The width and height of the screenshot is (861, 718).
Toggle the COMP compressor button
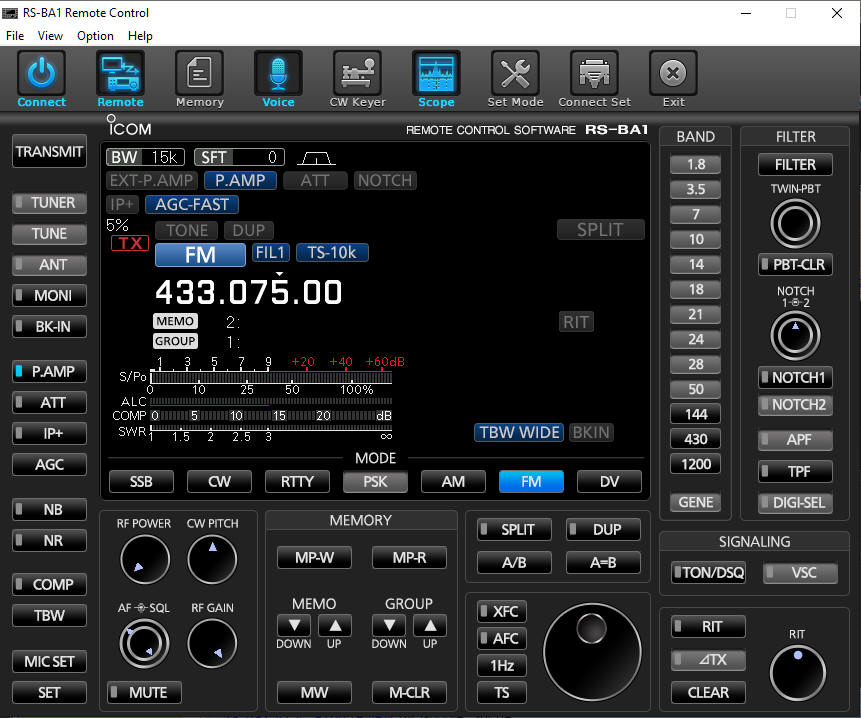pyautogui.click(x=49, y=585)
